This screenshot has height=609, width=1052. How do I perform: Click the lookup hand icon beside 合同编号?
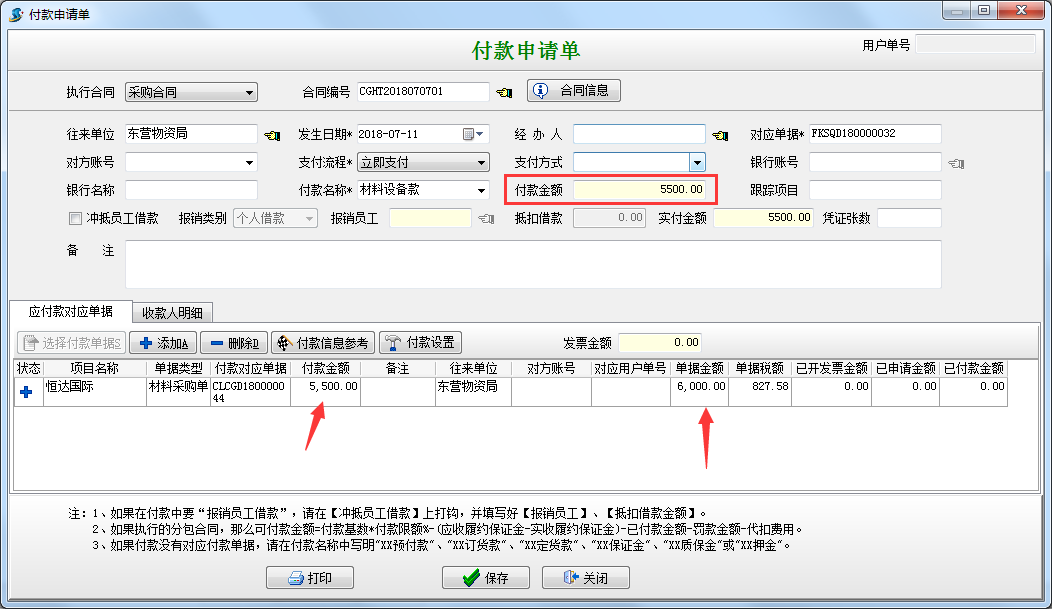click(x=505, y=93)
